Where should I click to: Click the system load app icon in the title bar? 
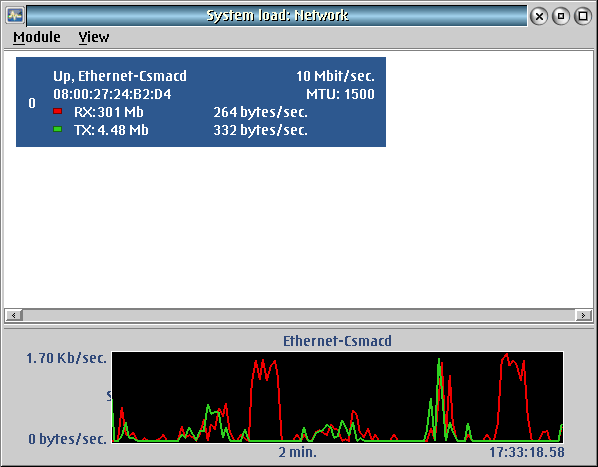tap(15, 16)
